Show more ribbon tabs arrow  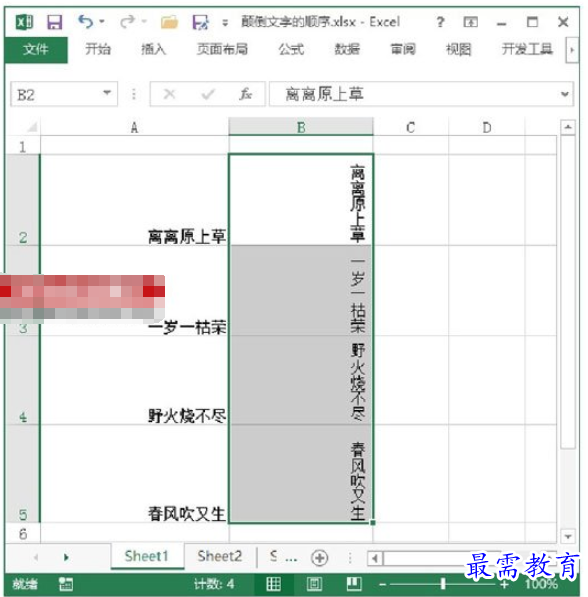point(572,50)
